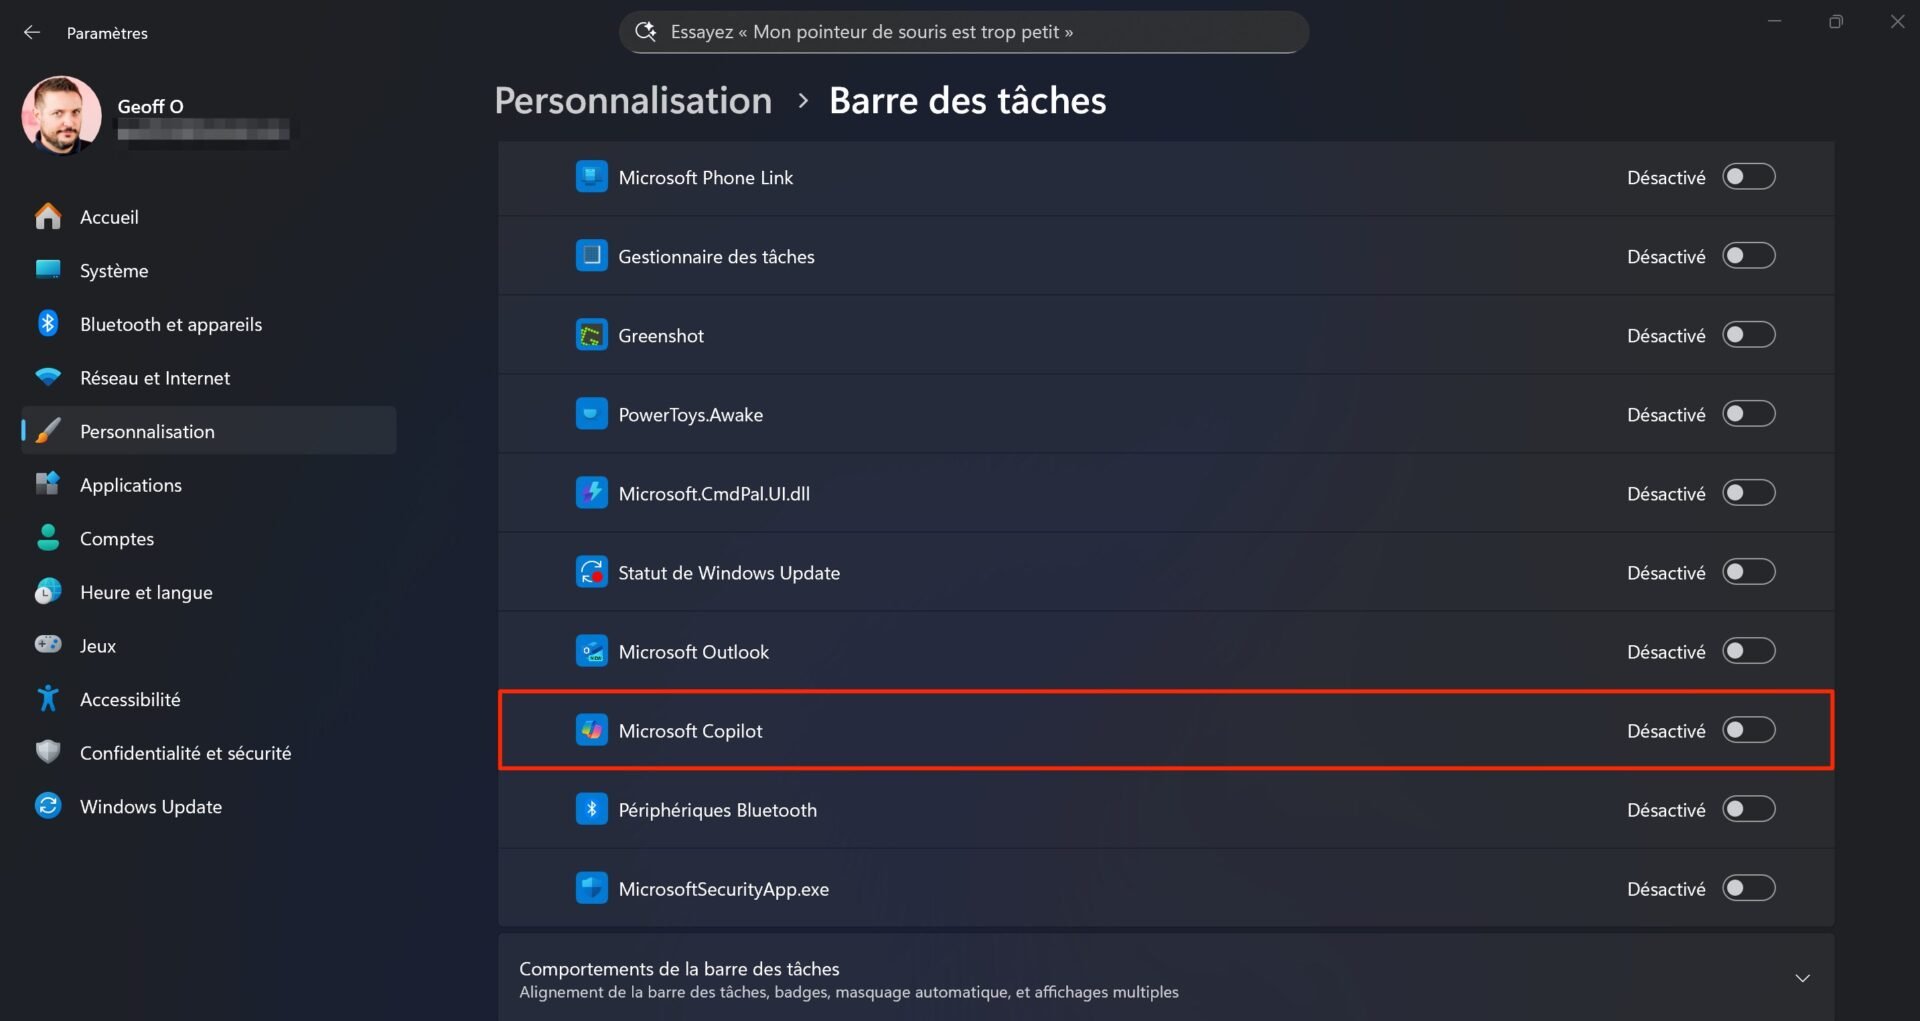Click the Windows Update sidebar icon
This screenshot has height=1021, width=1920.
(x=47, y=806)
